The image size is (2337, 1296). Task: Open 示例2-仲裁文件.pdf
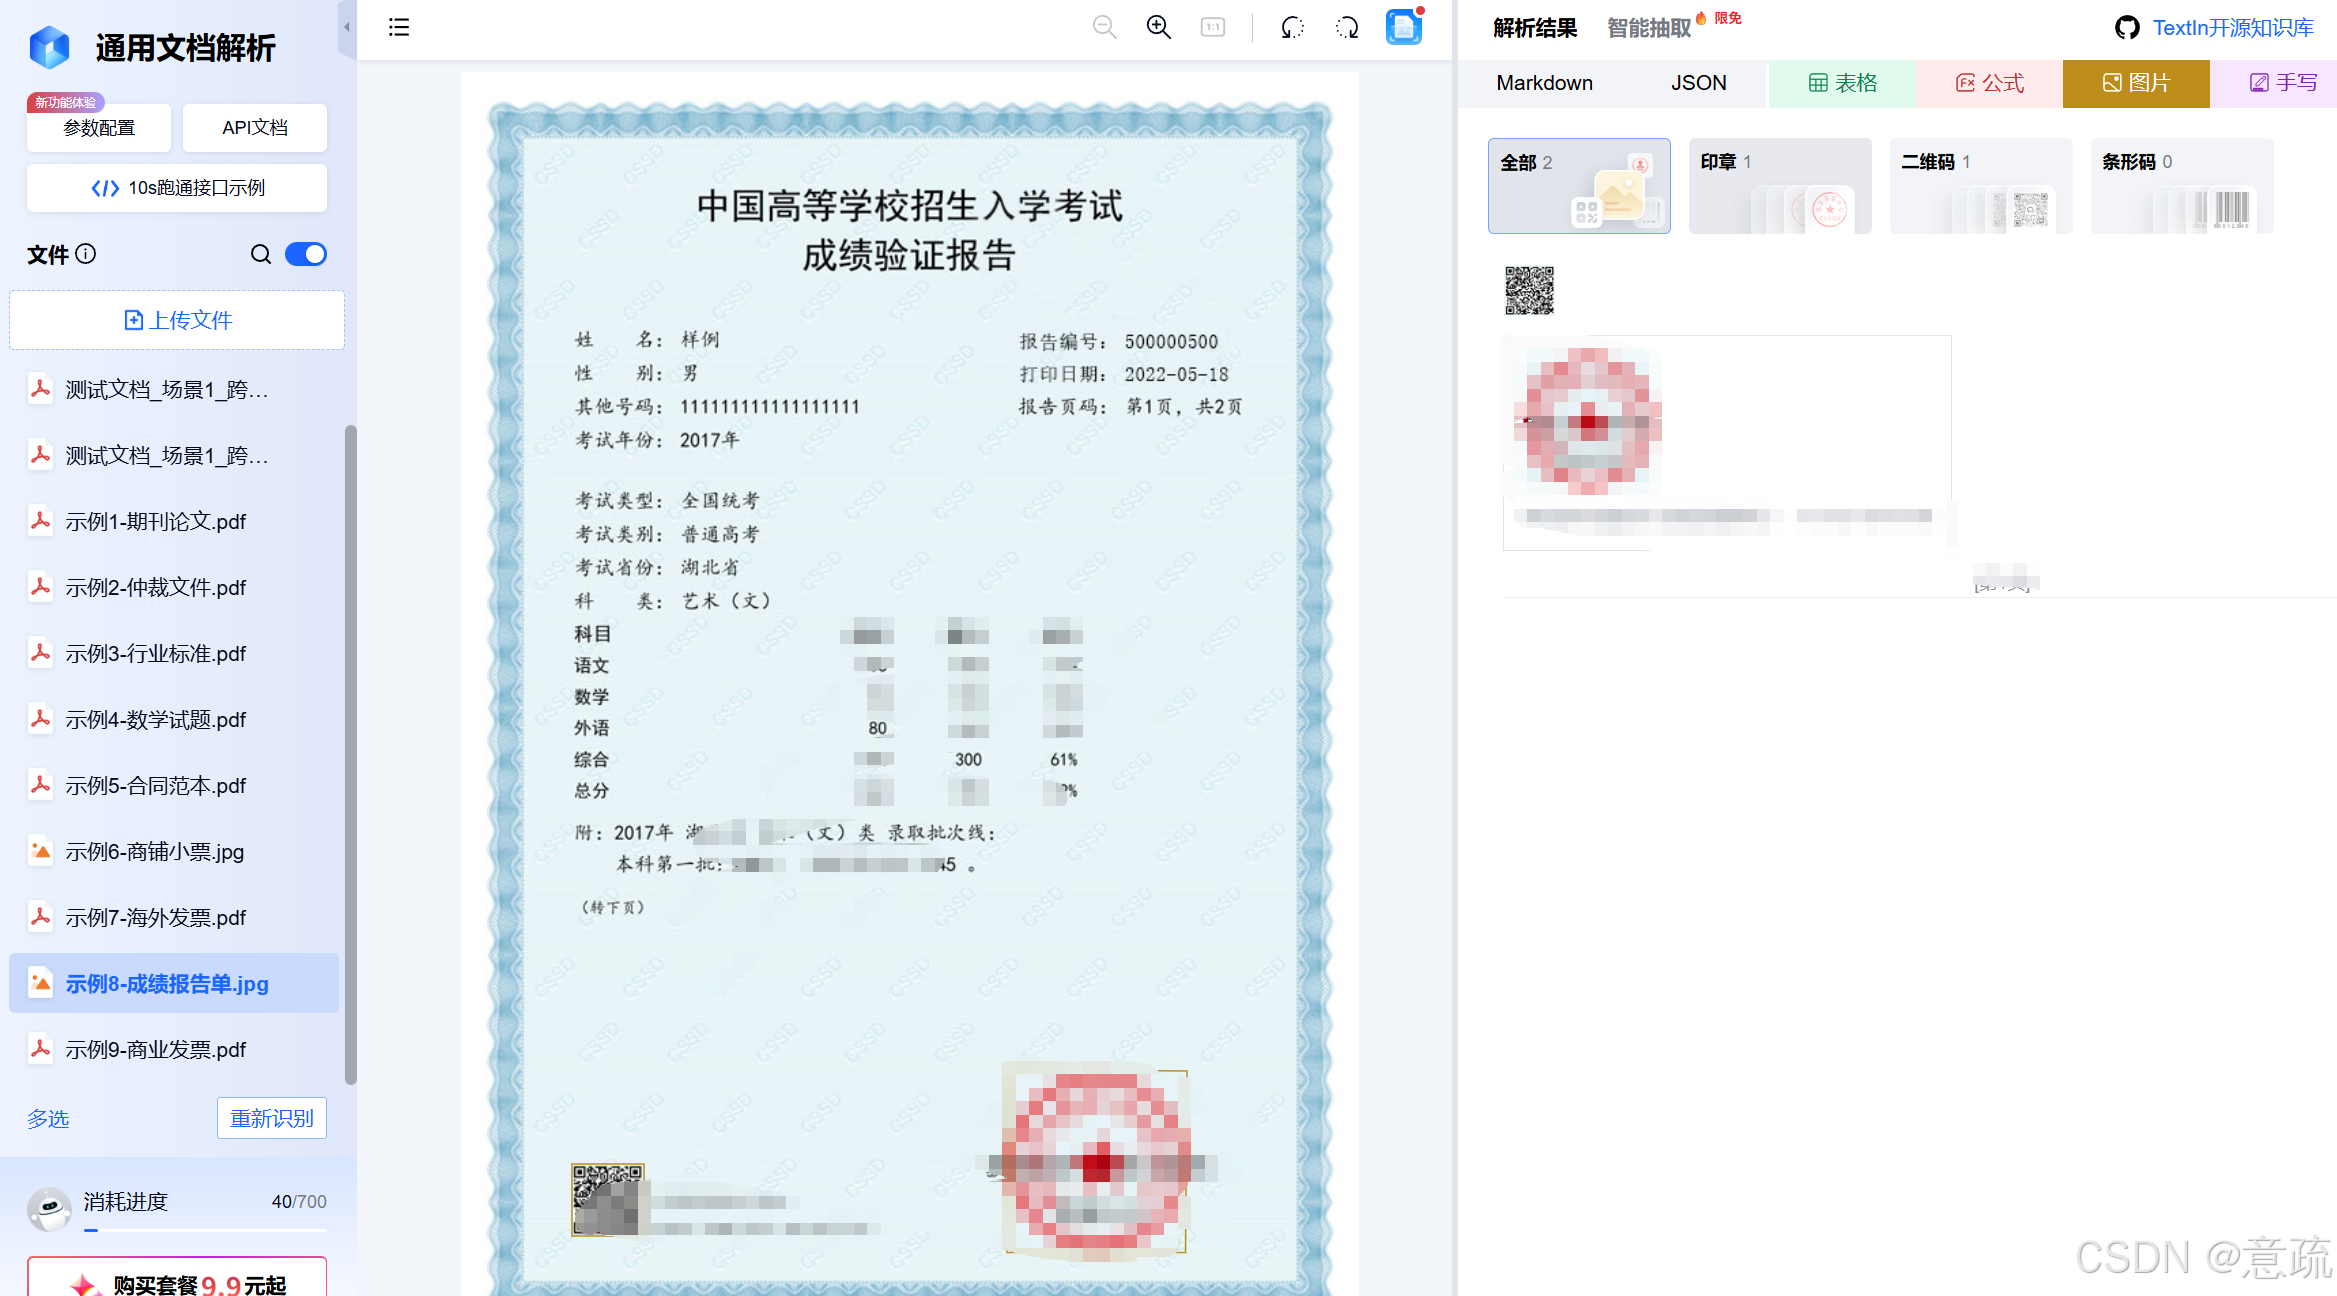(x=174, y=588)
